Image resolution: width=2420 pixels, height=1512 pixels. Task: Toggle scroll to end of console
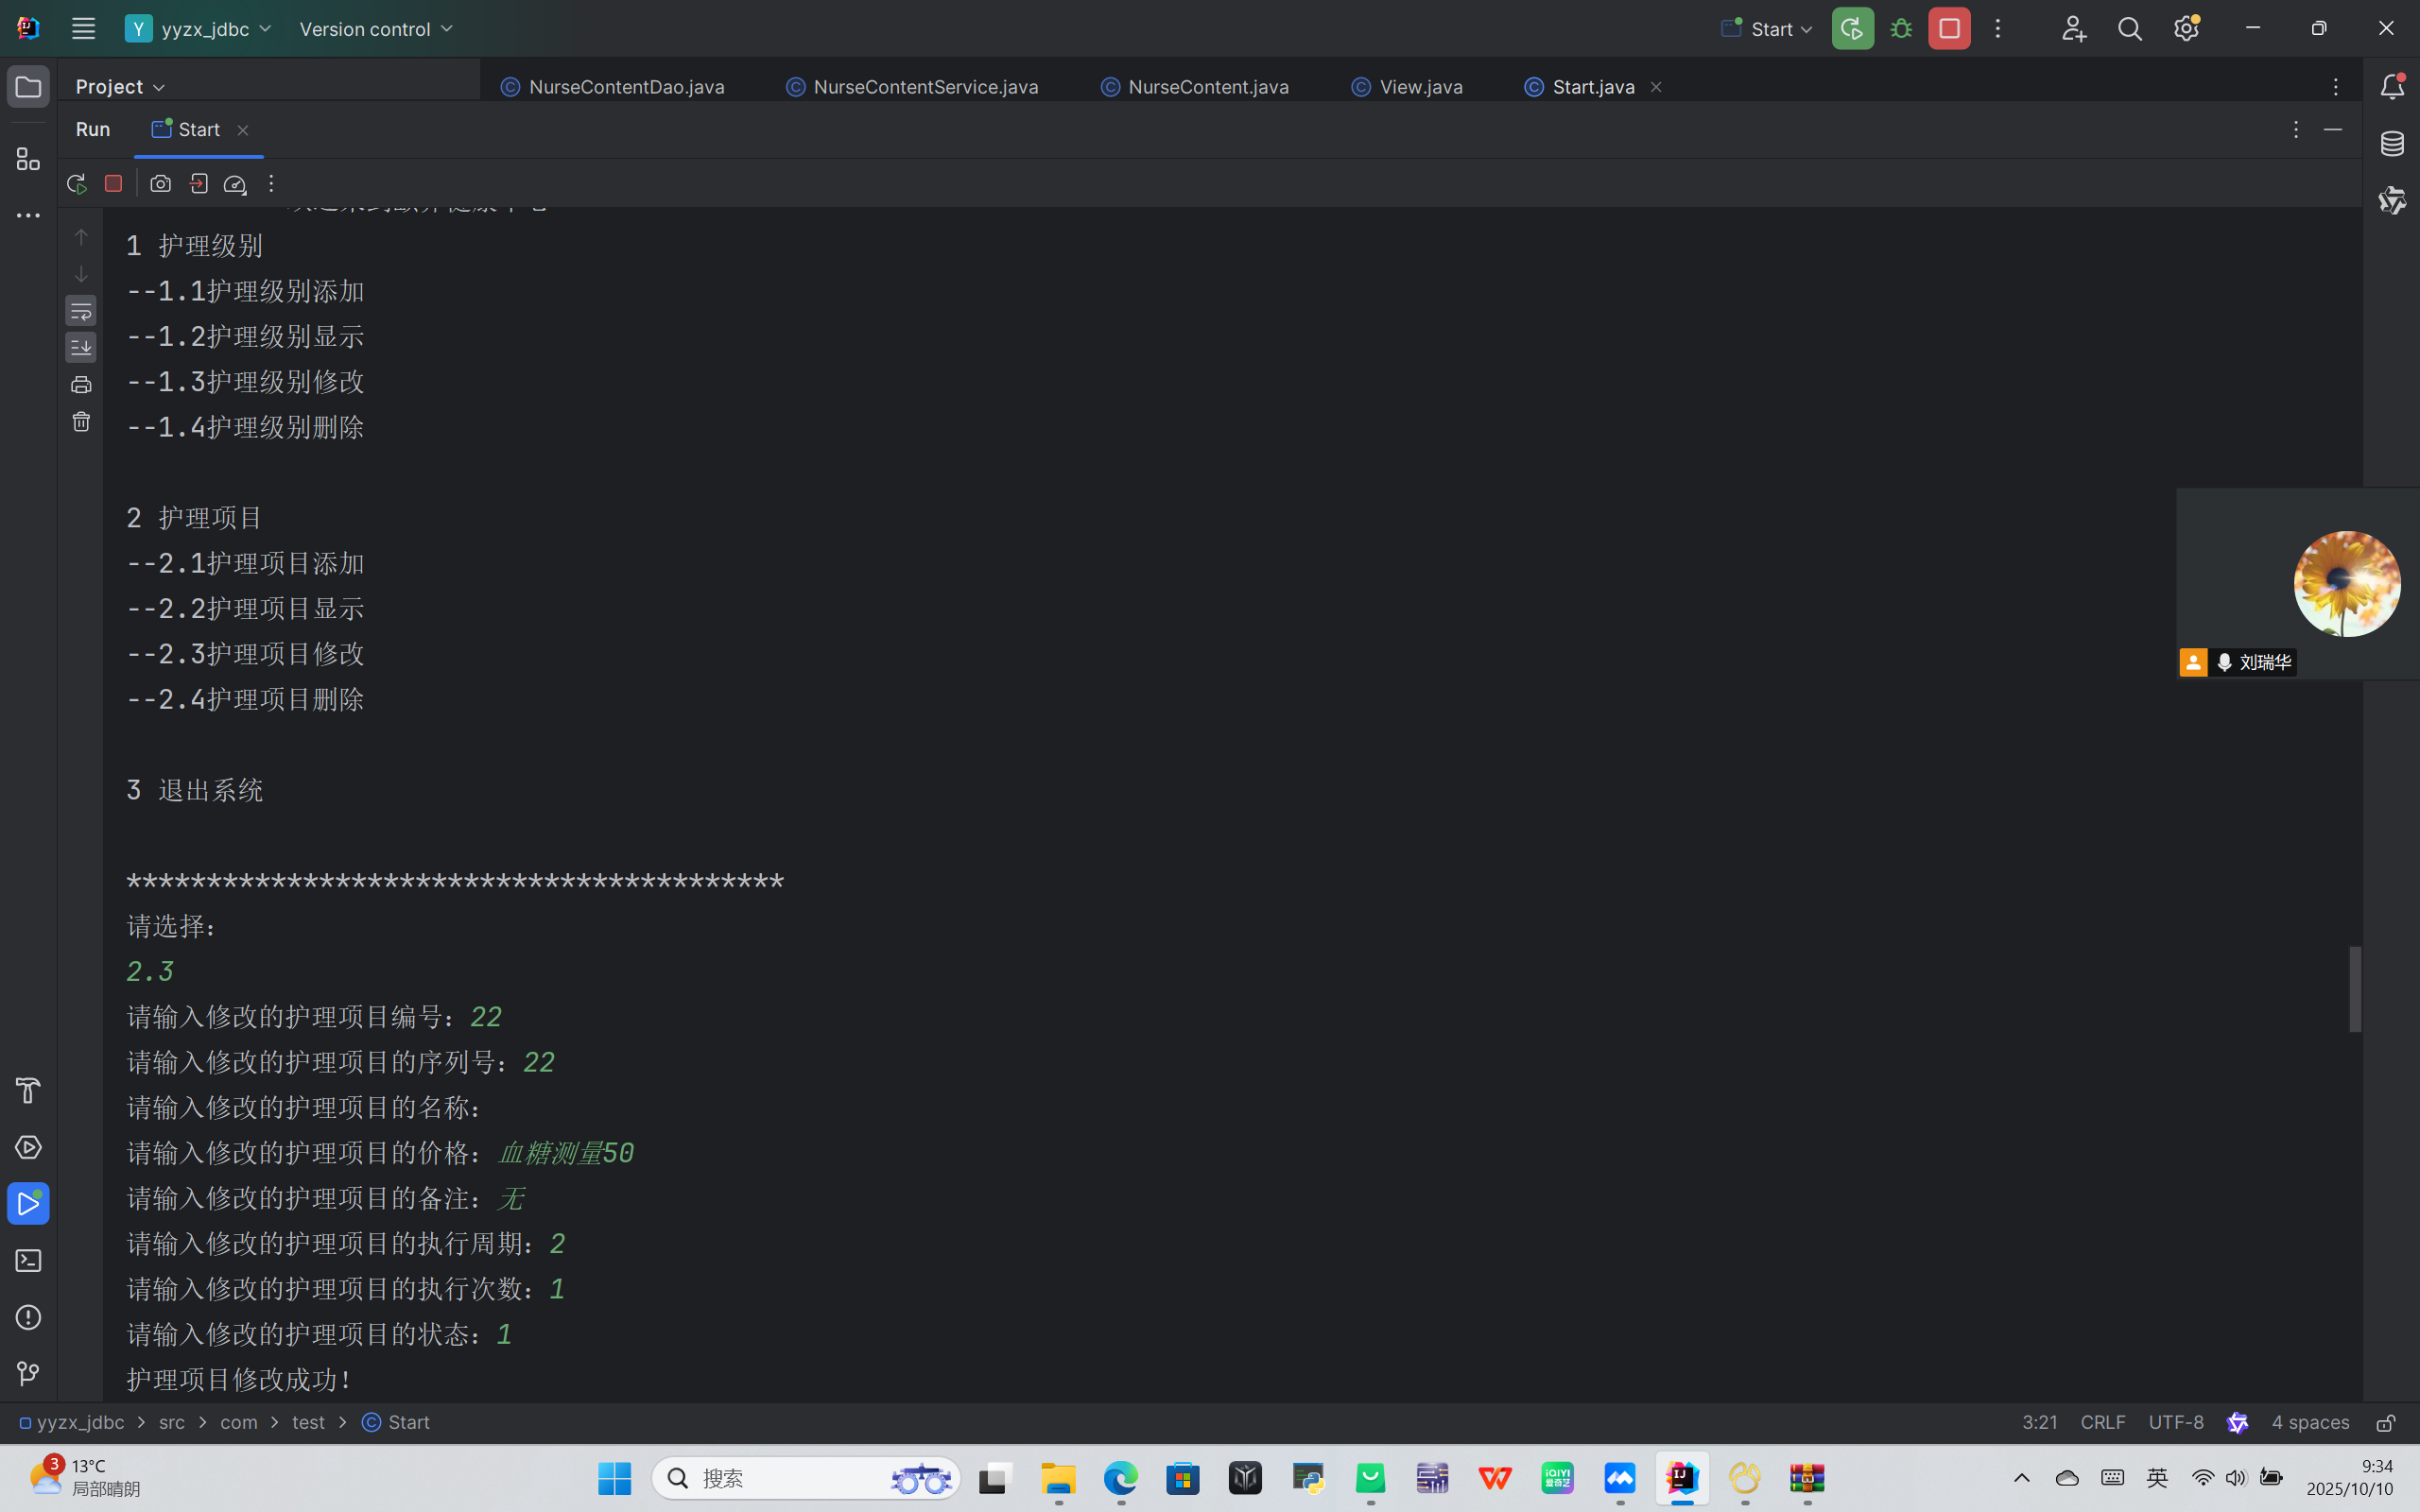point(81,348)
